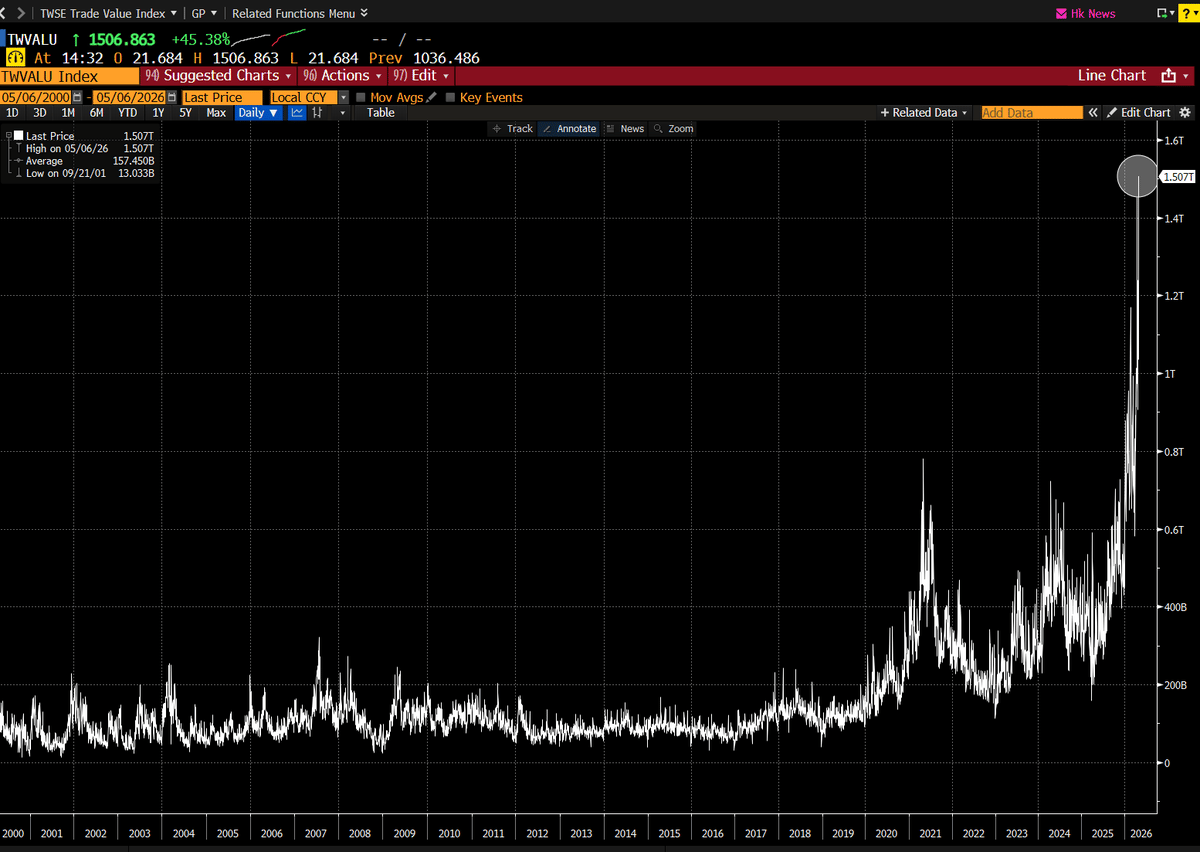The image size is (1200, 852).
Task: Open chart settings gear icon
Action: pyautogui.click(x=1185, y=113)
